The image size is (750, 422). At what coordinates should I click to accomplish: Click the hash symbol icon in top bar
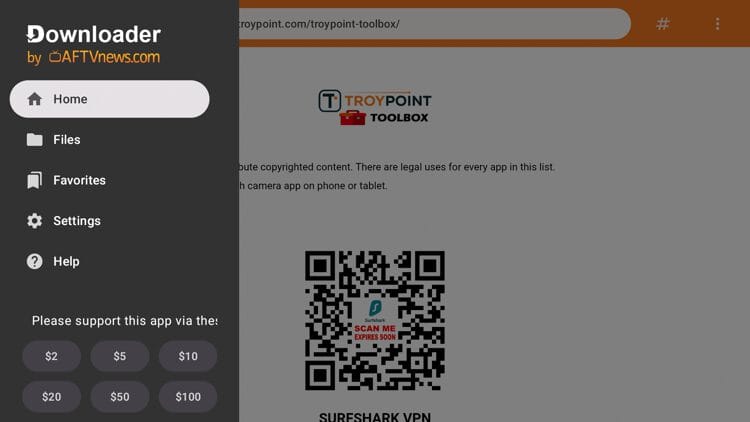click(x=662, y=23)
